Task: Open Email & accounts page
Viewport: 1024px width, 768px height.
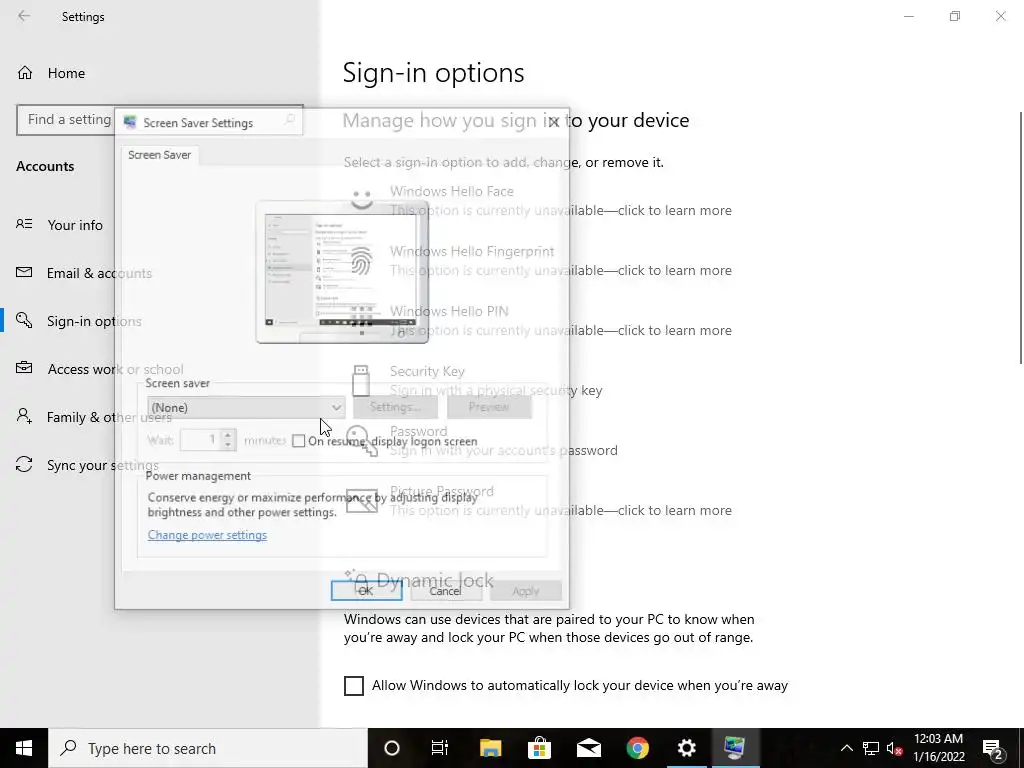Action: pyautogui.click(x=99, y=273)
